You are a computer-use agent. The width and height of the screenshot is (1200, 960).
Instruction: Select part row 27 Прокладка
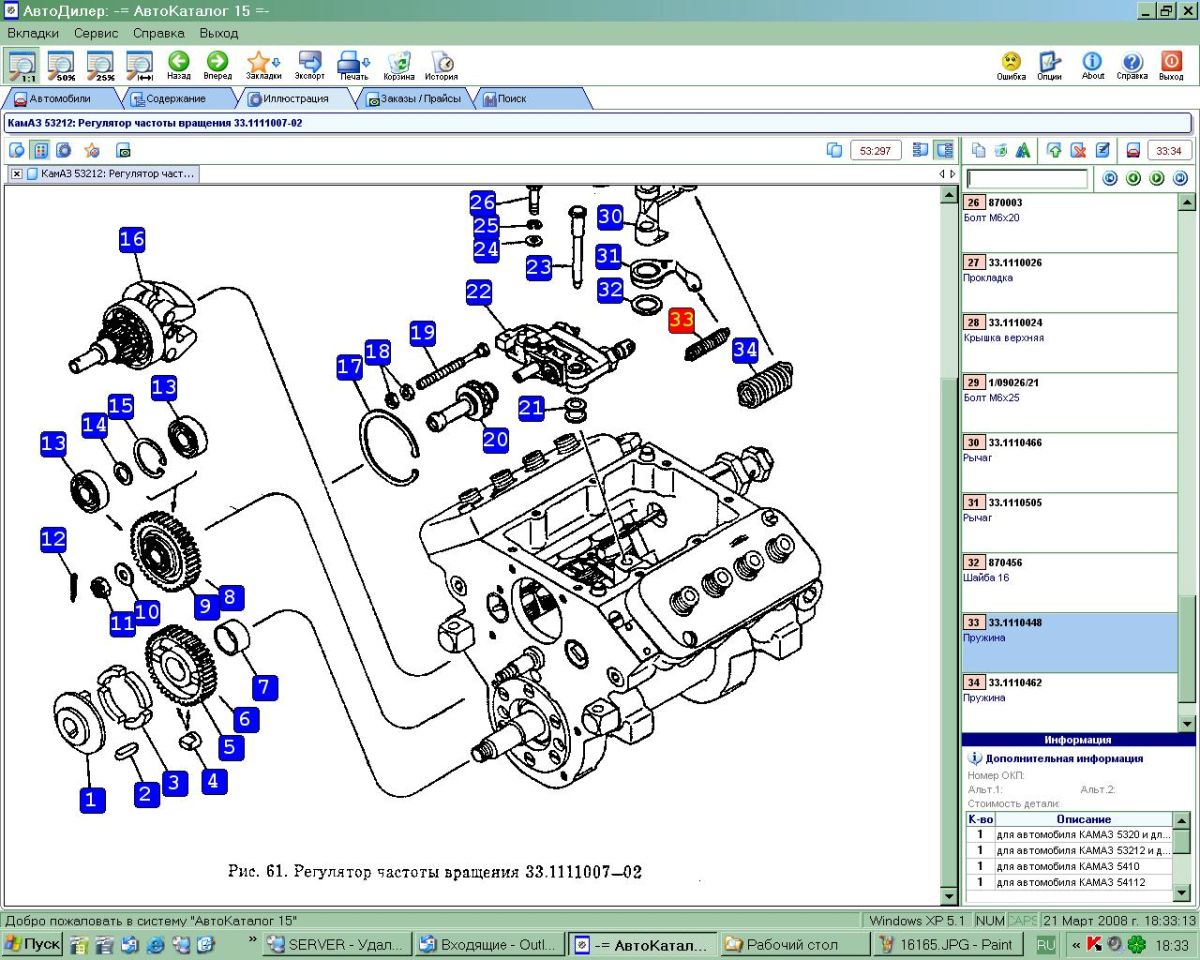pyautogui.click(x=1070, y=282)
